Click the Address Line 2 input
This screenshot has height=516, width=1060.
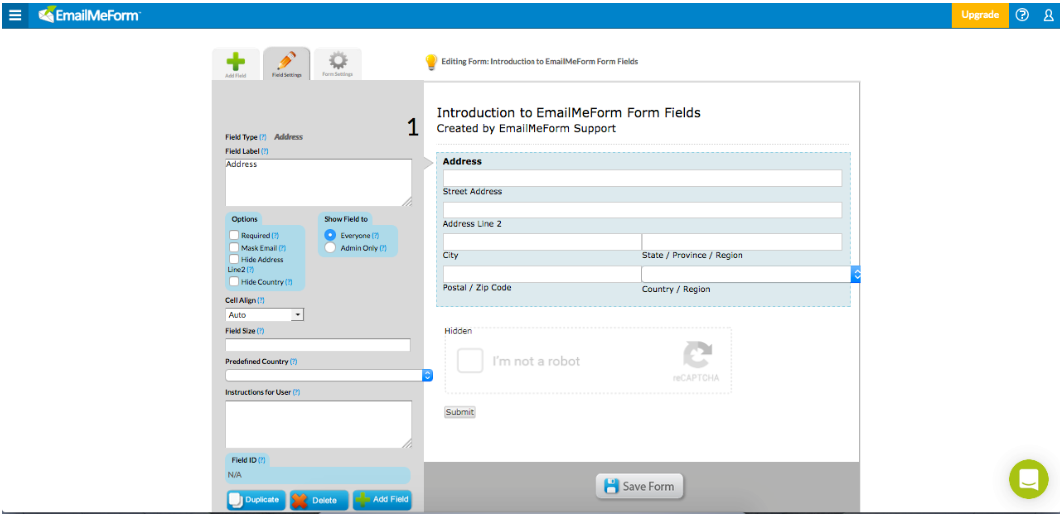642,210
